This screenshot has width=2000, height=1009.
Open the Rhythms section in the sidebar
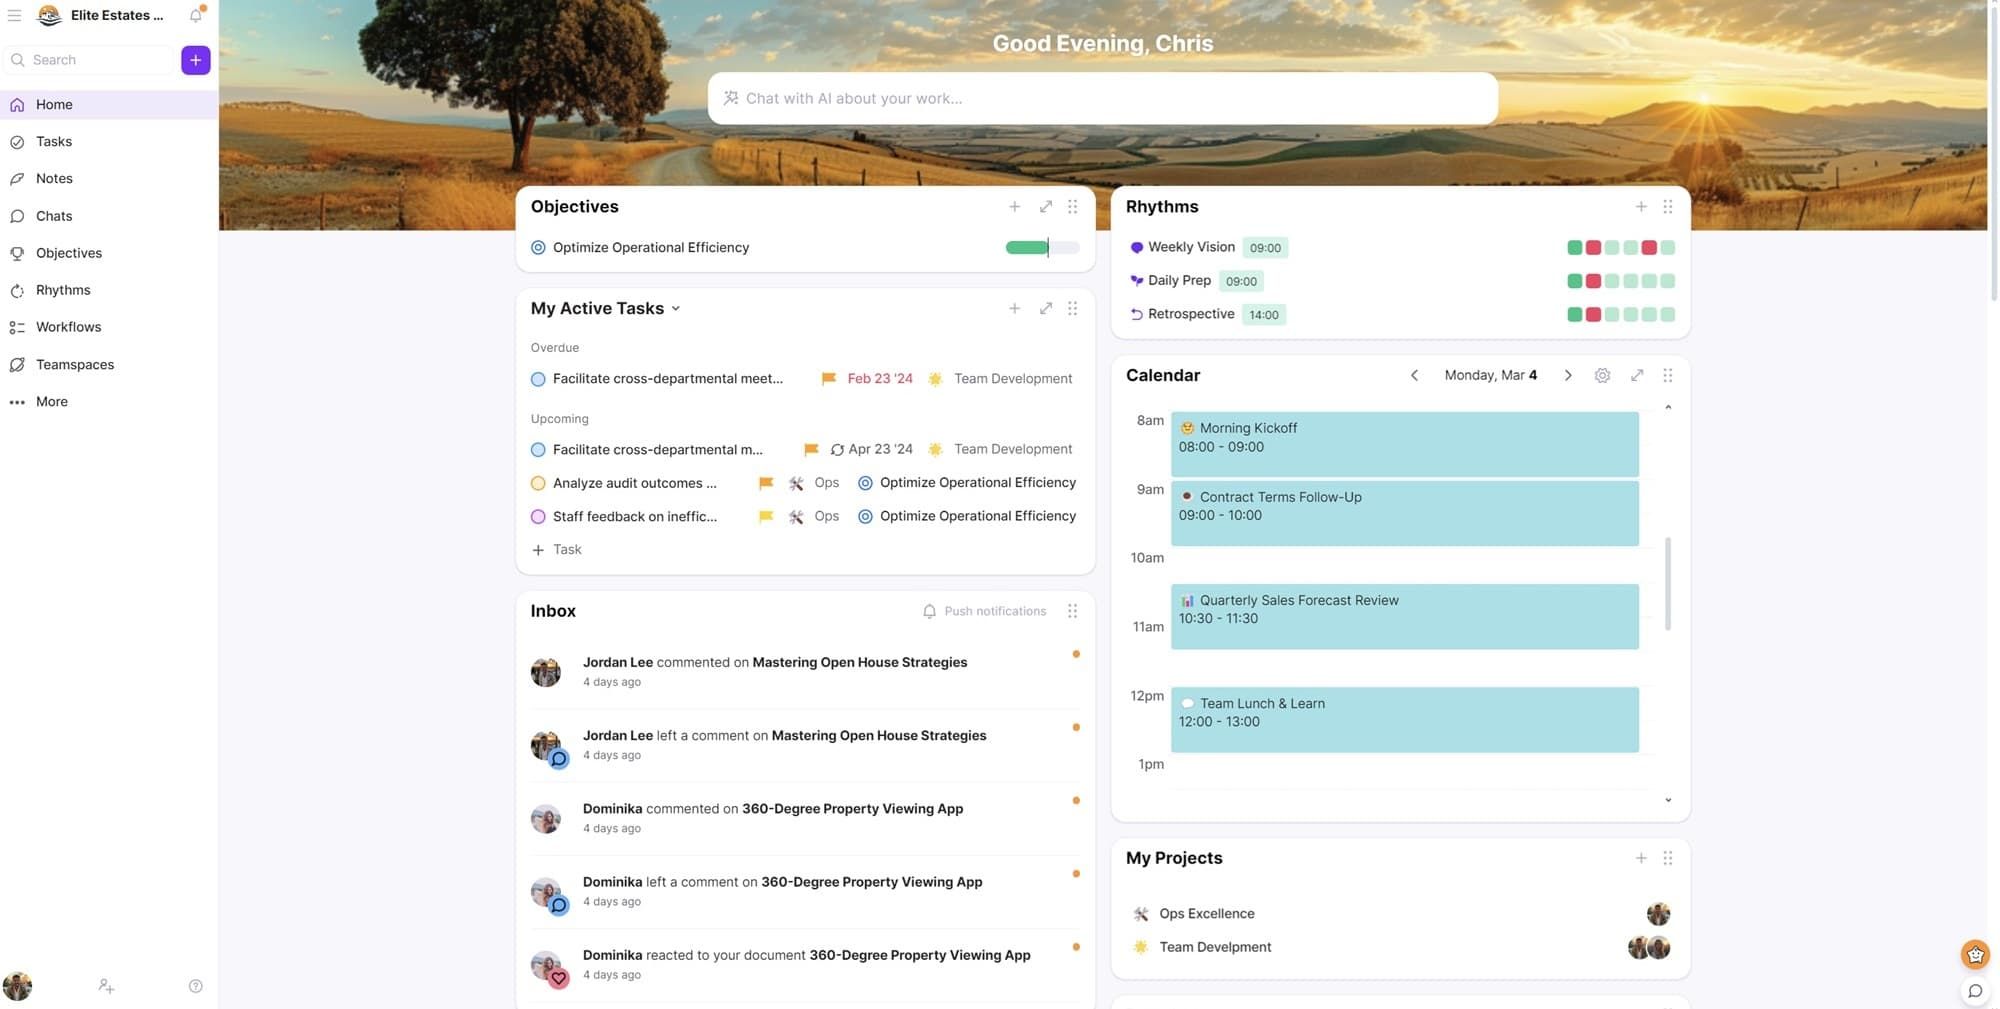(63, 289)
